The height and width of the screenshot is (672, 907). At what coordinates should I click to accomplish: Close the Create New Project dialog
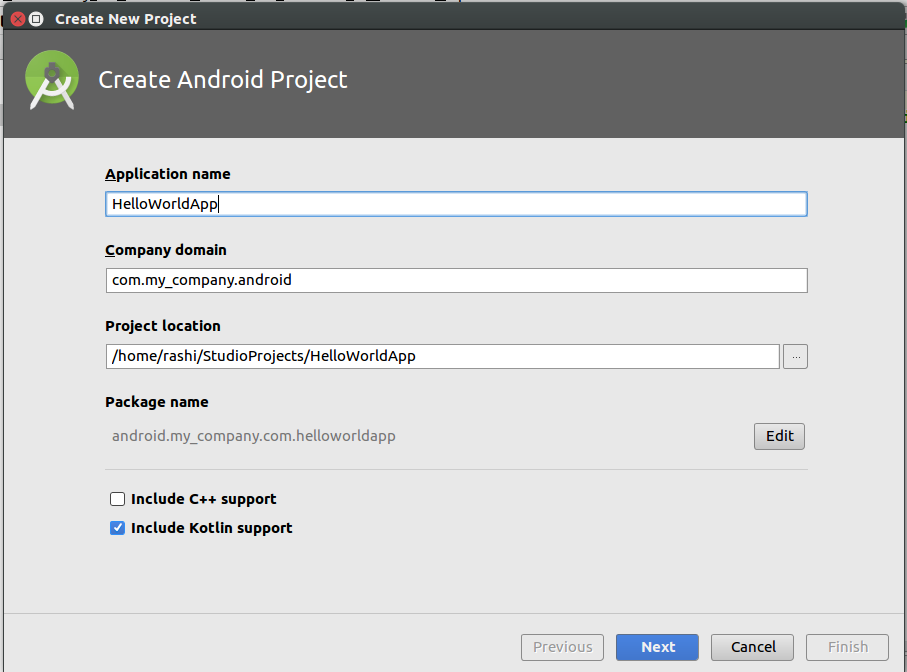(x=18, y=19)
